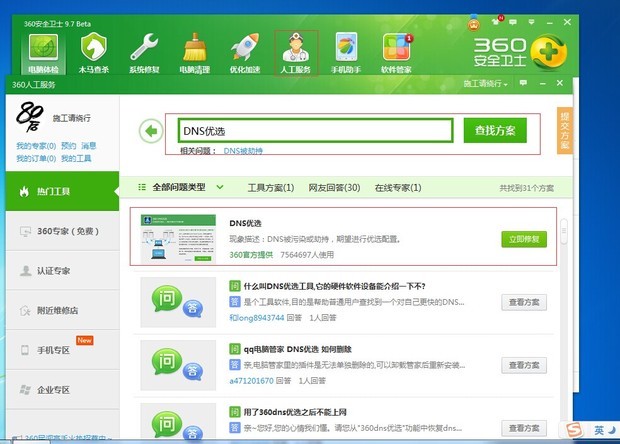Toggle the 英 input language indicator
The image size is (620, 444).
pos(599,430)
